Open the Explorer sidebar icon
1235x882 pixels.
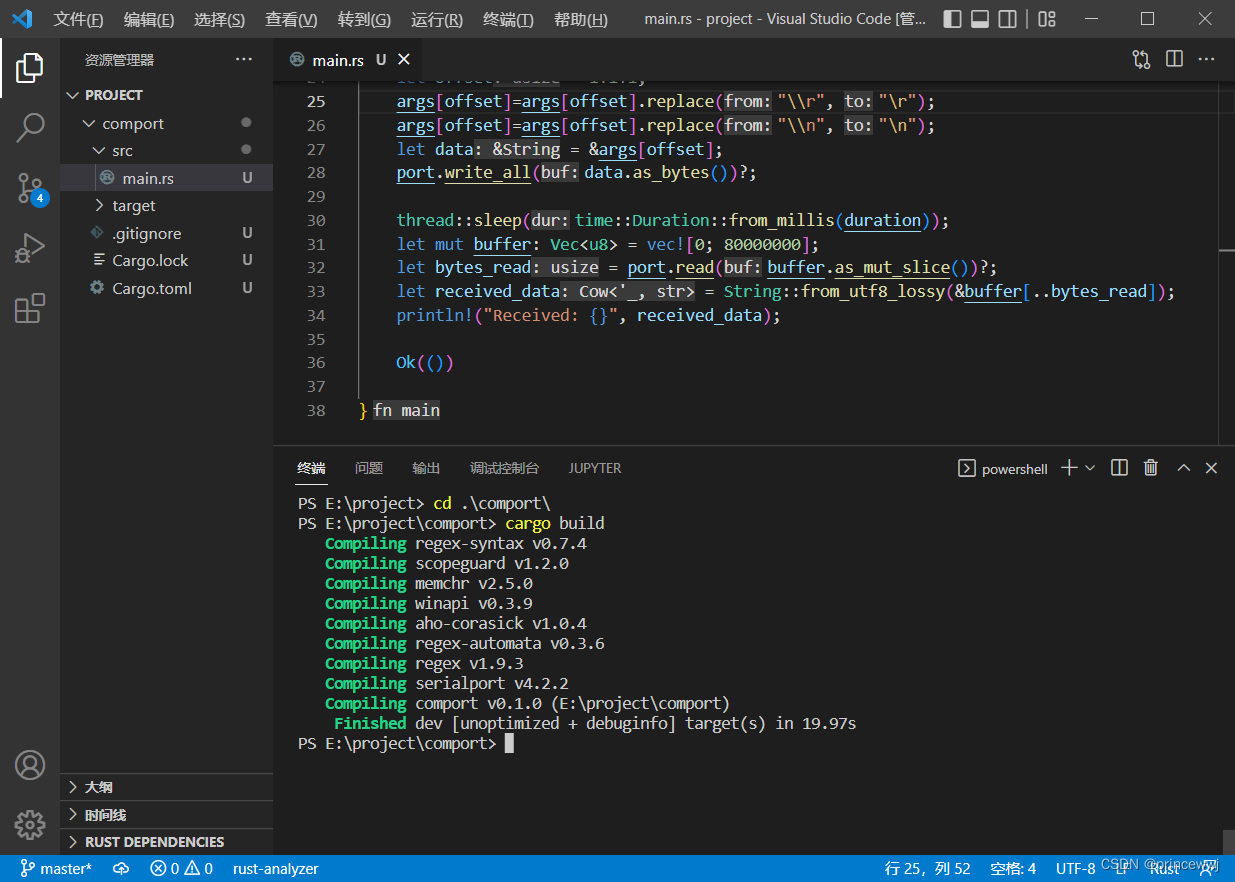[x=29, y=67]
